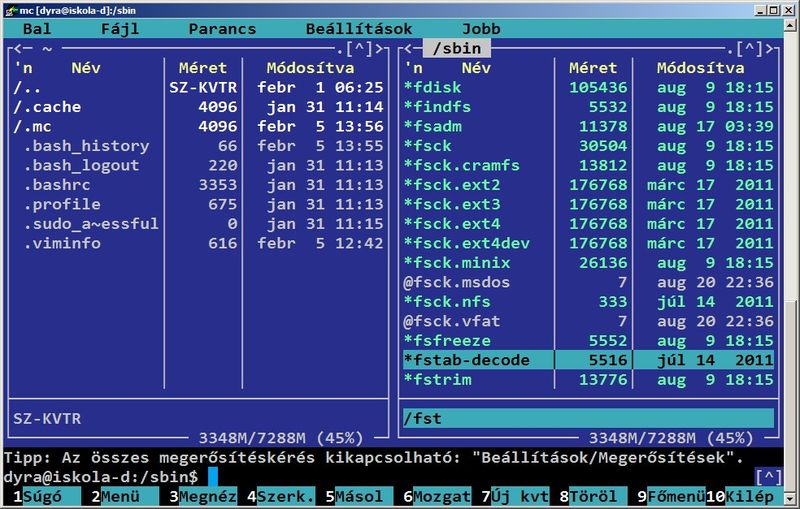The image size is (800, 509).
Task: Select *fsck.ext3 in right panel
Action: pyautogui.click(x=588, y=204)
